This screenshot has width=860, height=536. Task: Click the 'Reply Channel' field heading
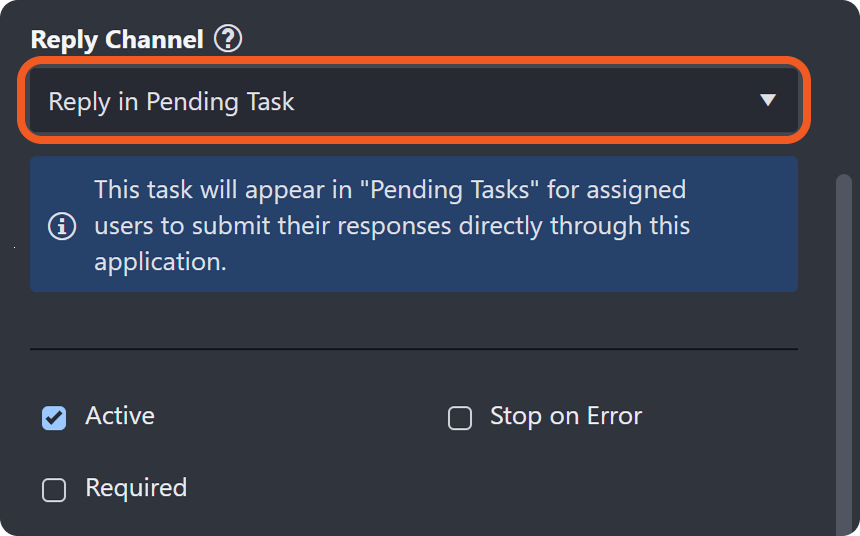pyautogui.click(x=117, y=40)
